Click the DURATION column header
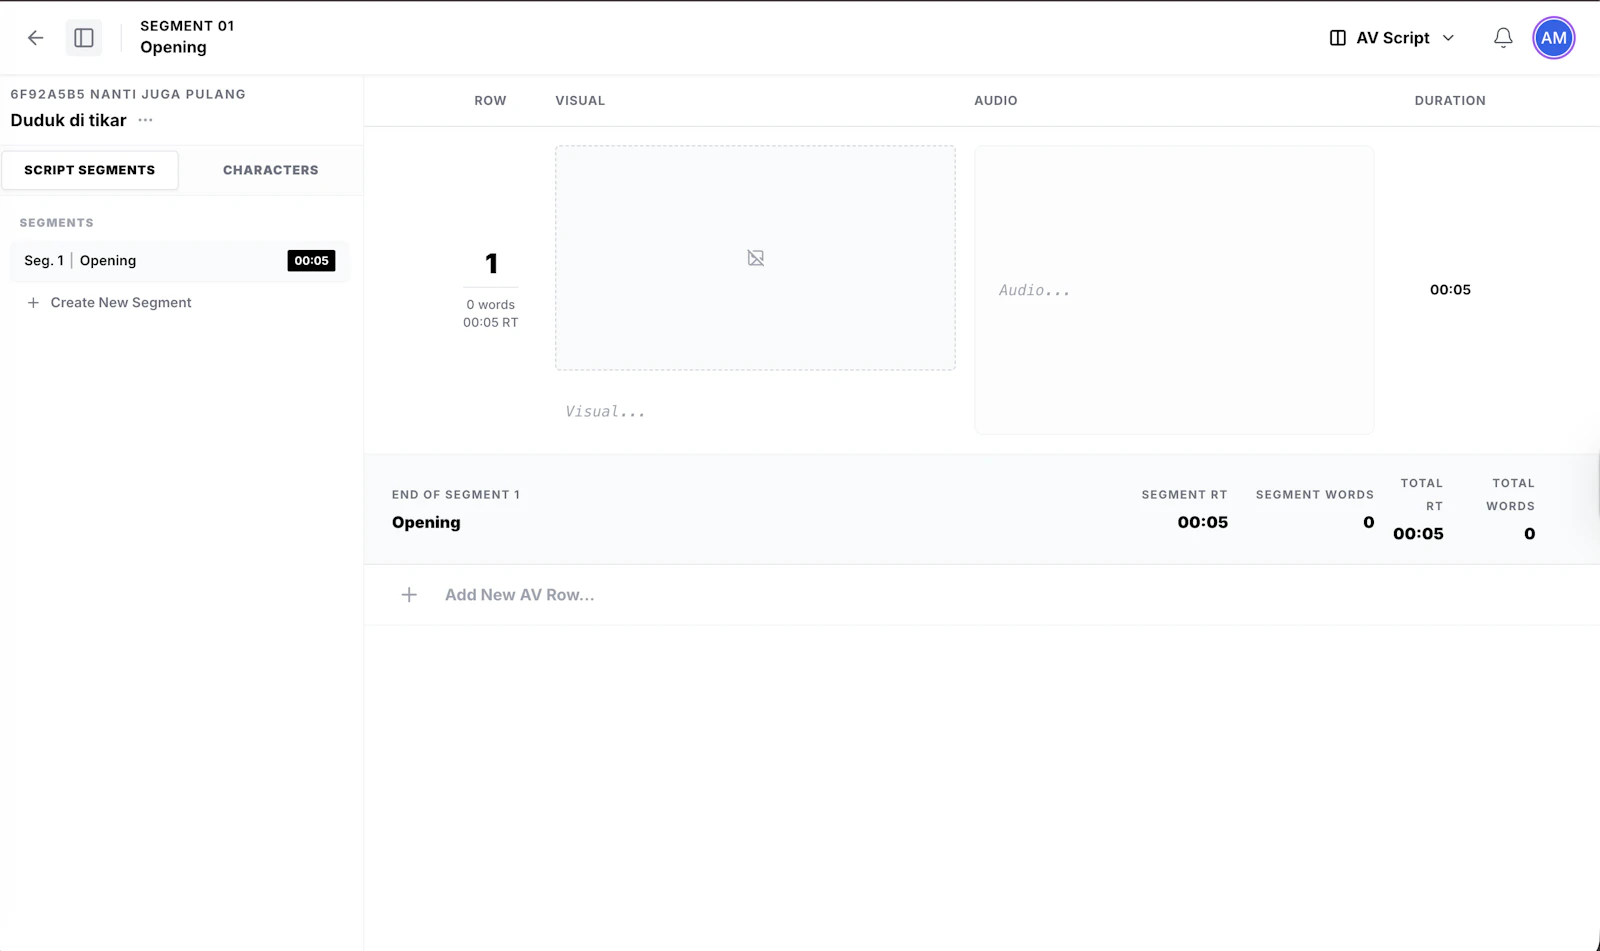 (1450, 101)
